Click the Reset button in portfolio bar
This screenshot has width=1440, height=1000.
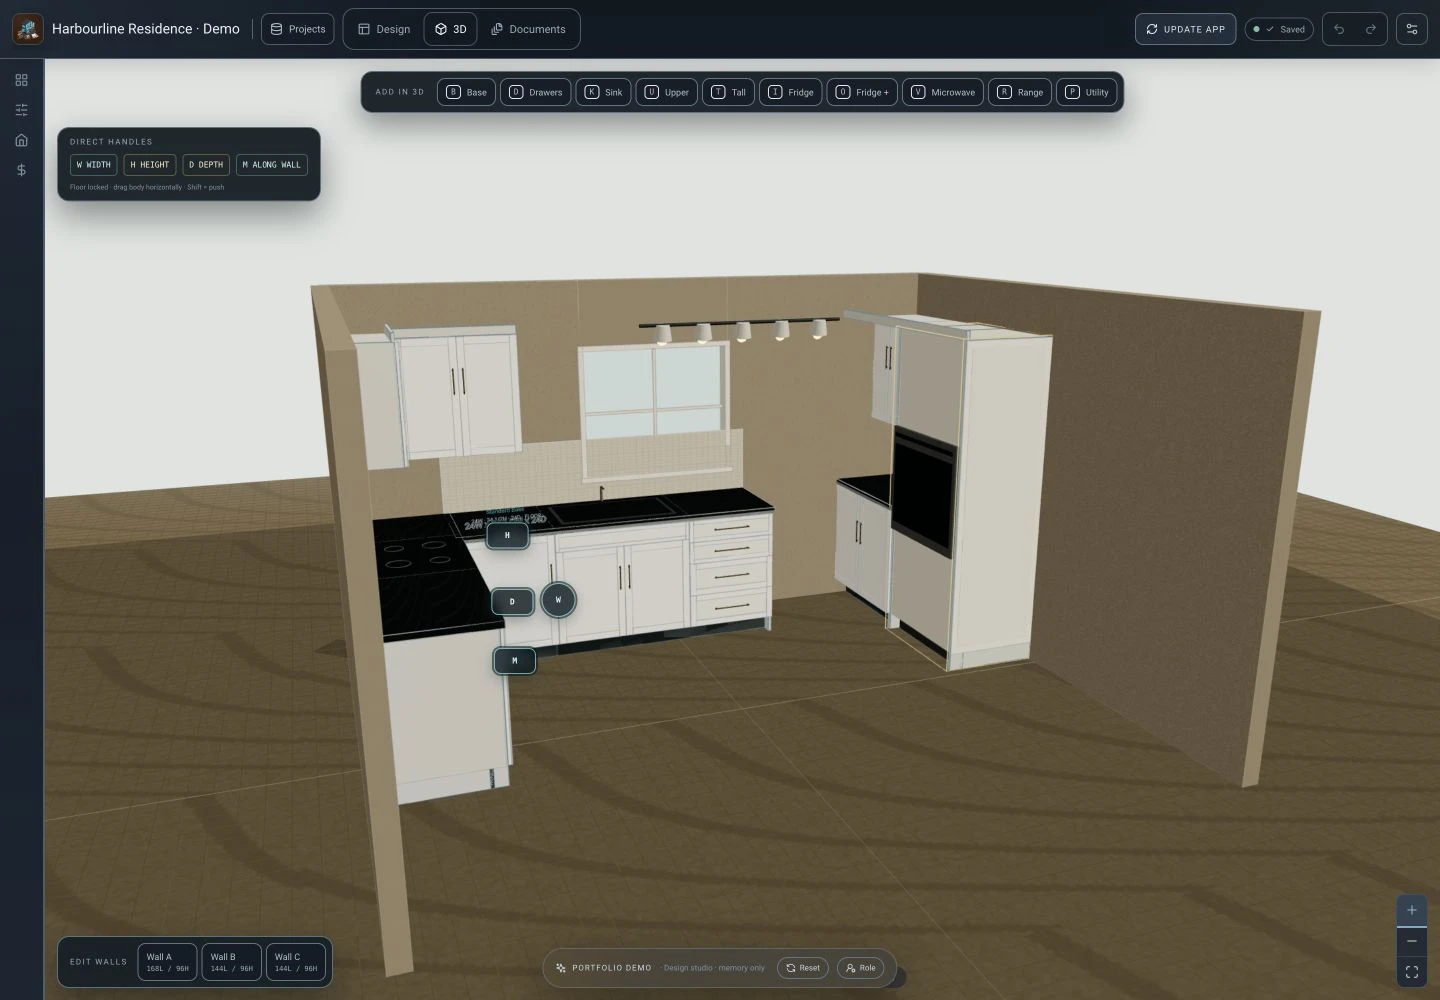[x=803, y=968]
